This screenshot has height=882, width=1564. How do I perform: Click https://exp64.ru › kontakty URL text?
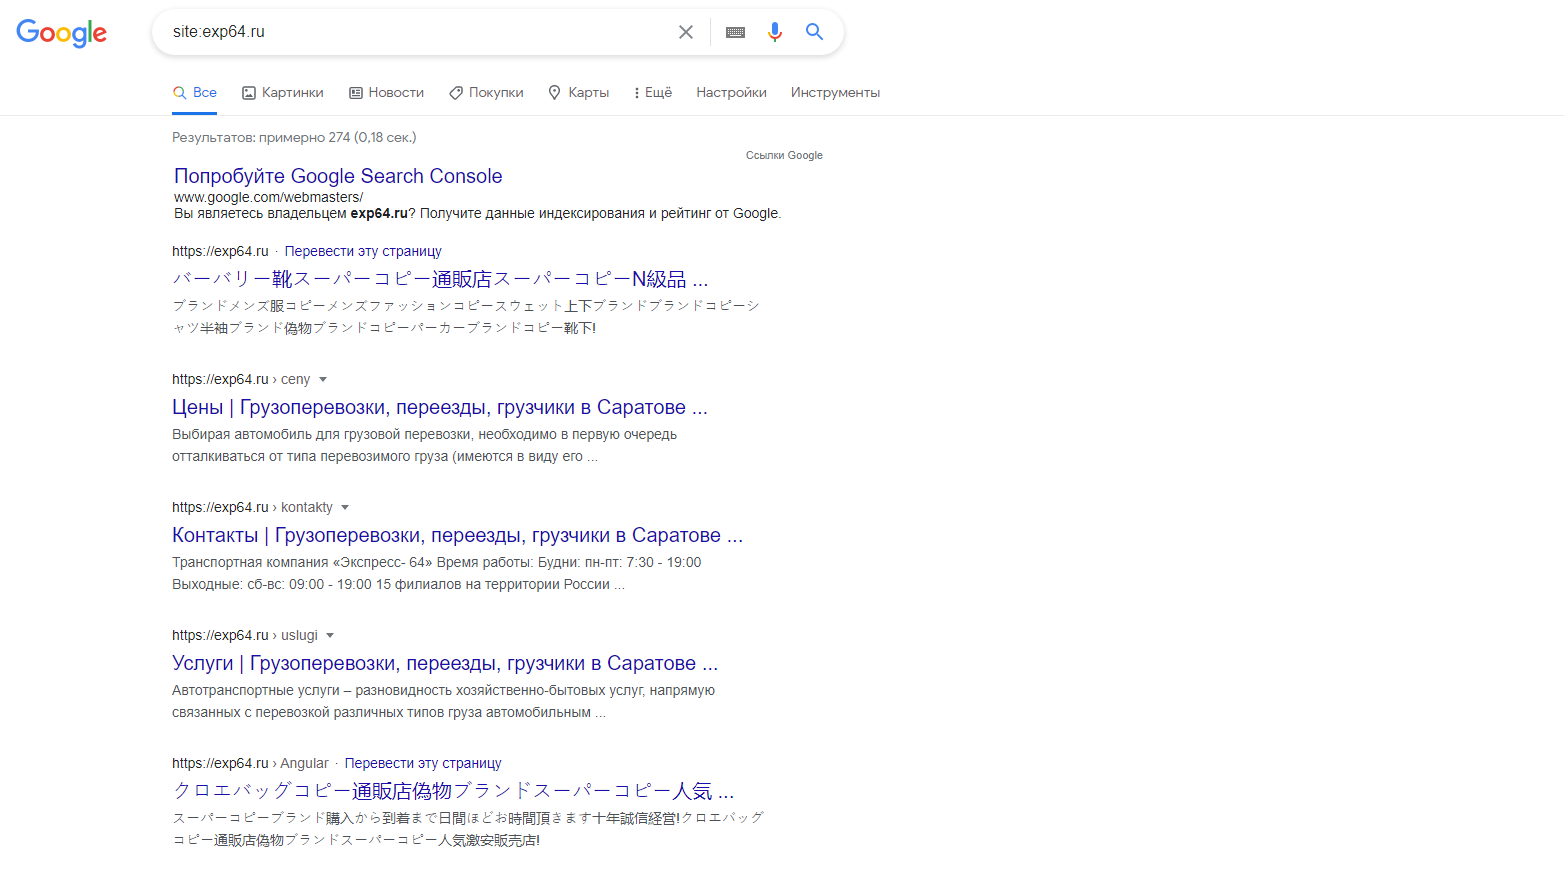click(x=252, y=507)
